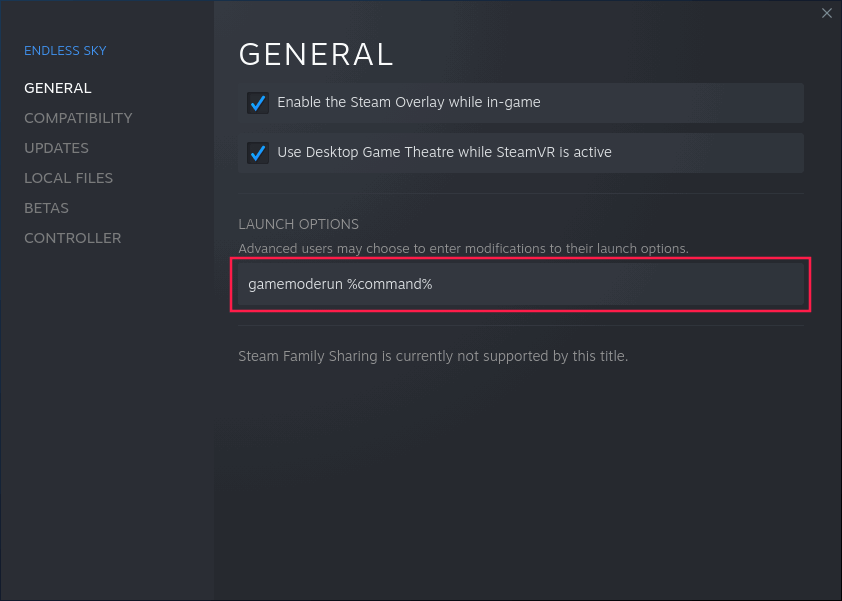Open the BETAS section
The height and width of the screenshot is (601, 842).
(46, 208)
